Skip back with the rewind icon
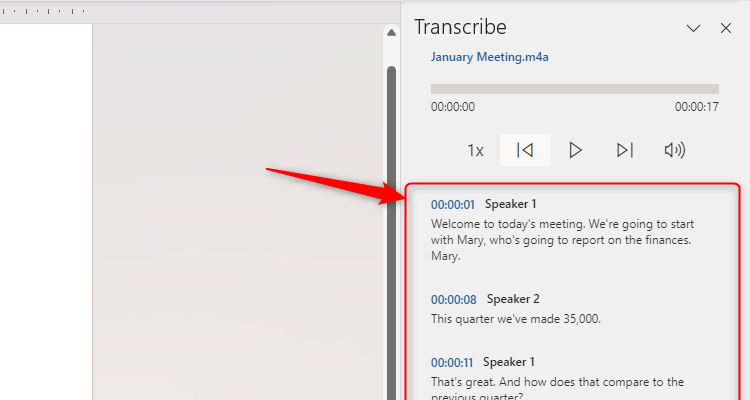 point(525,150)
